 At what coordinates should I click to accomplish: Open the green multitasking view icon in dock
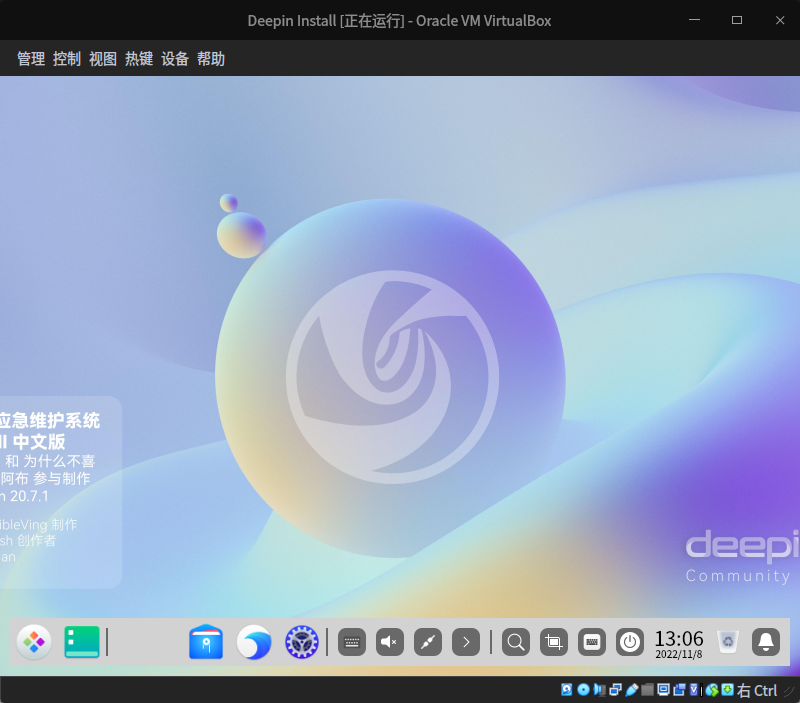point(82,642)
